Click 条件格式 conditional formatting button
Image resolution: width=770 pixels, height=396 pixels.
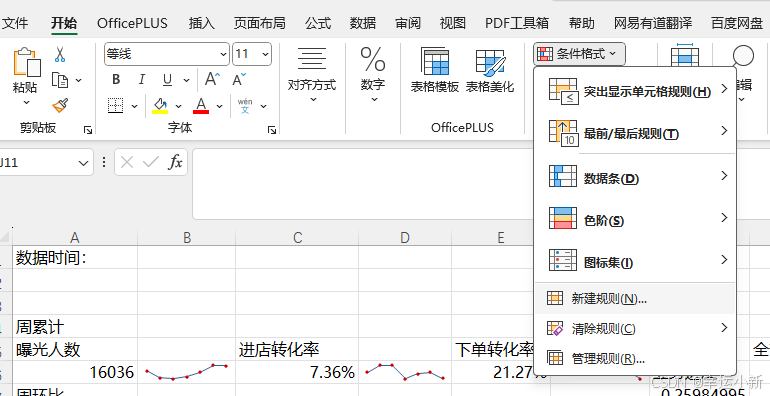[579, 54]
